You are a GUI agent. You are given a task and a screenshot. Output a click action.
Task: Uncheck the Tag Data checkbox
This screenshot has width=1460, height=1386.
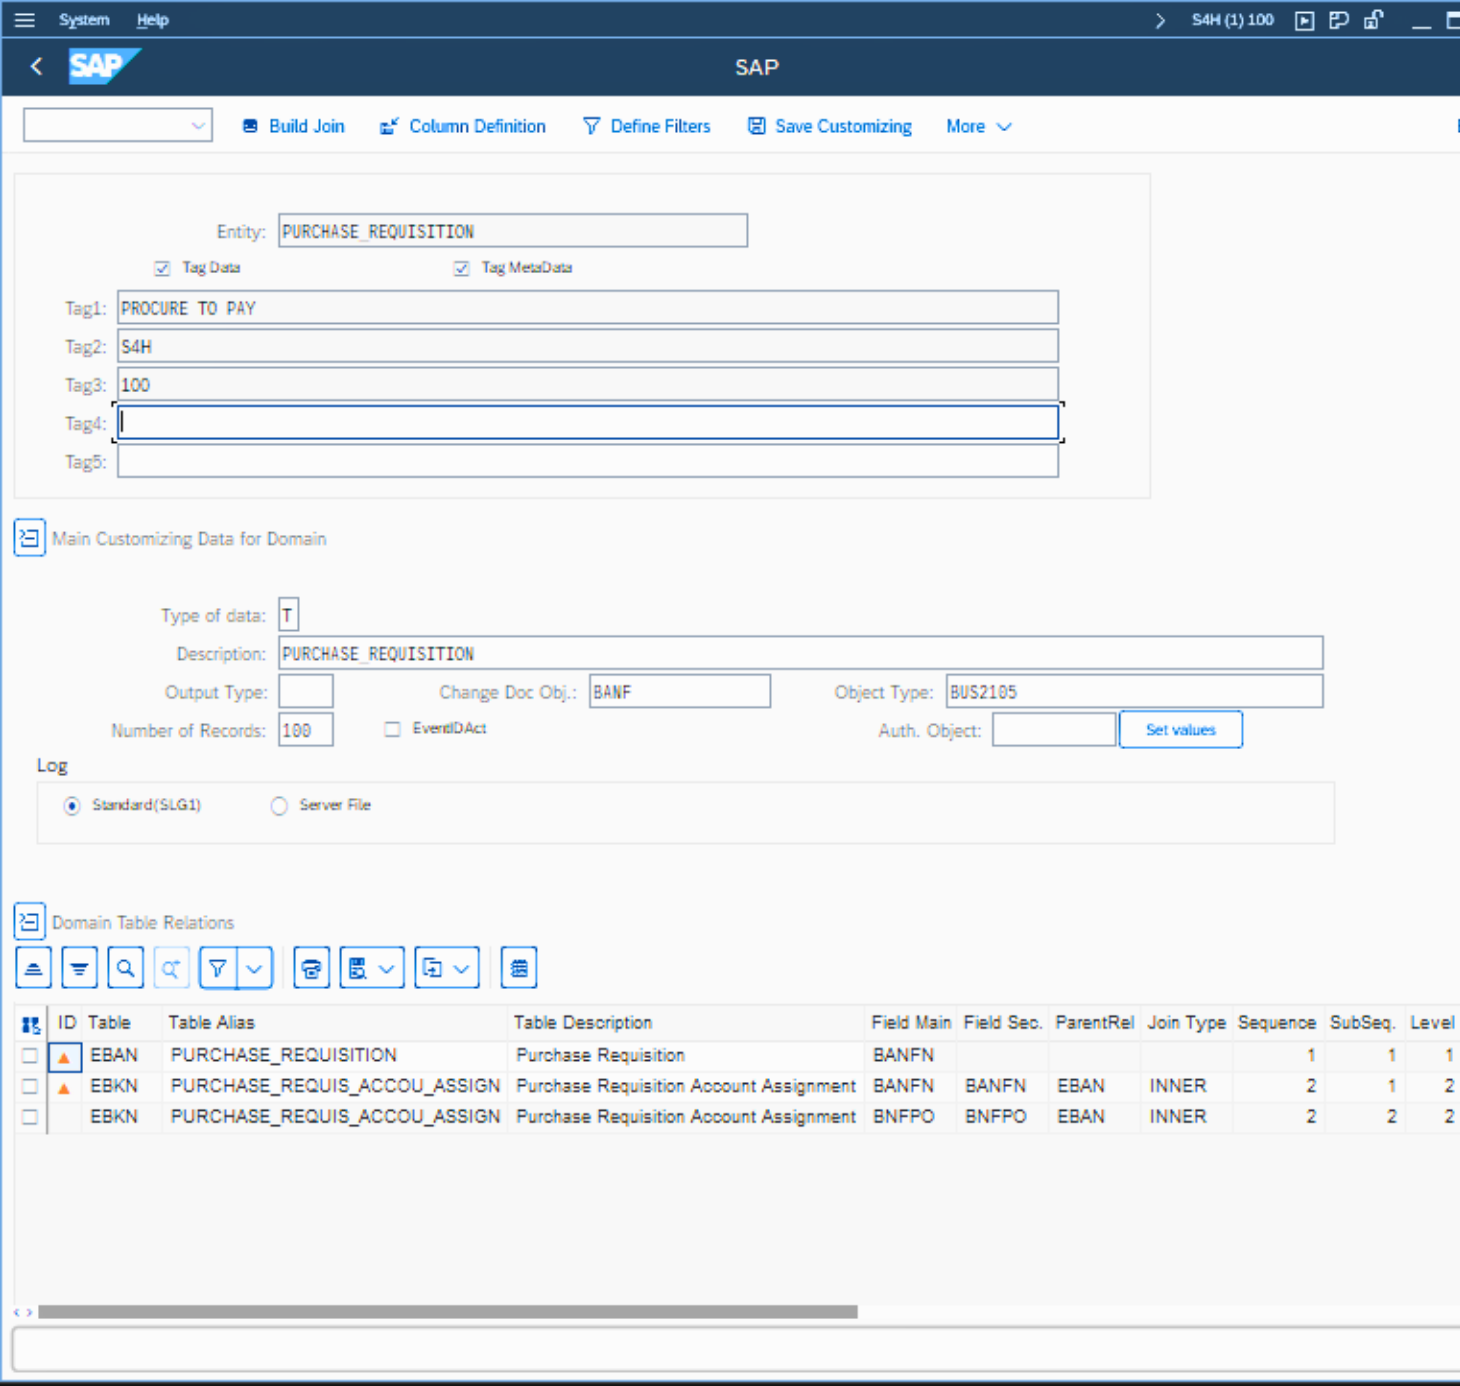click(x=162, y=268)
